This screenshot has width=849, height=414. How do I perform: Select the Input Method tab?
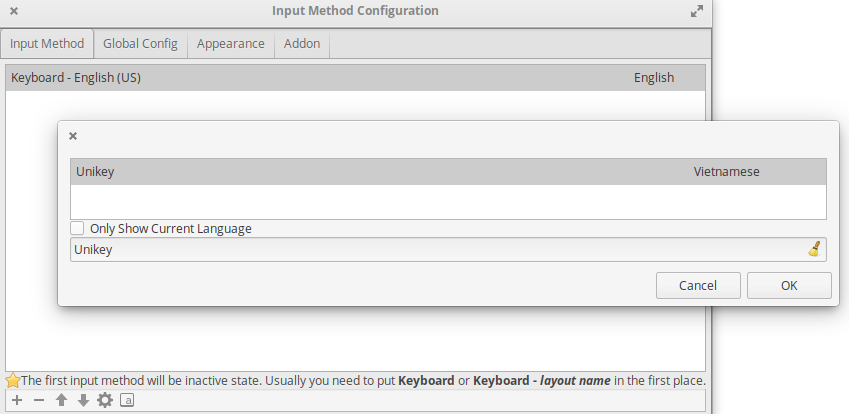click(47, 44)
